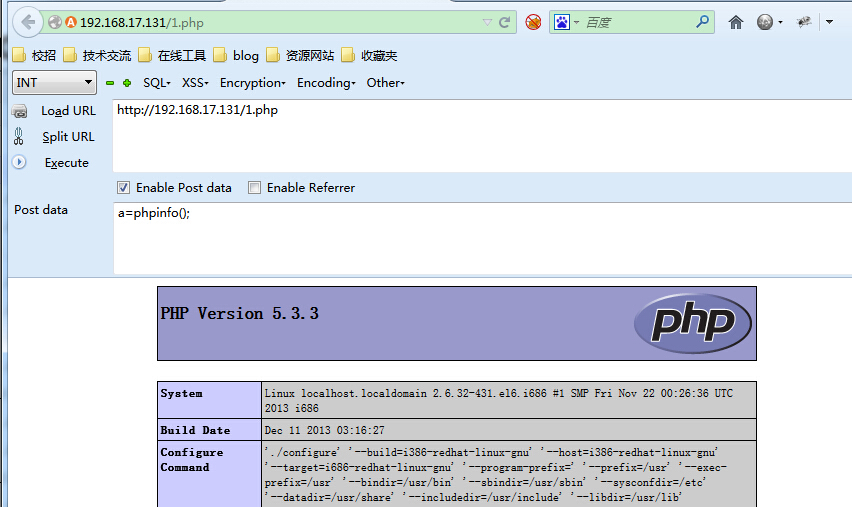Click the green minus HackBar icon
The height and width of the screenshot is (507, 852).
point(110,83)
